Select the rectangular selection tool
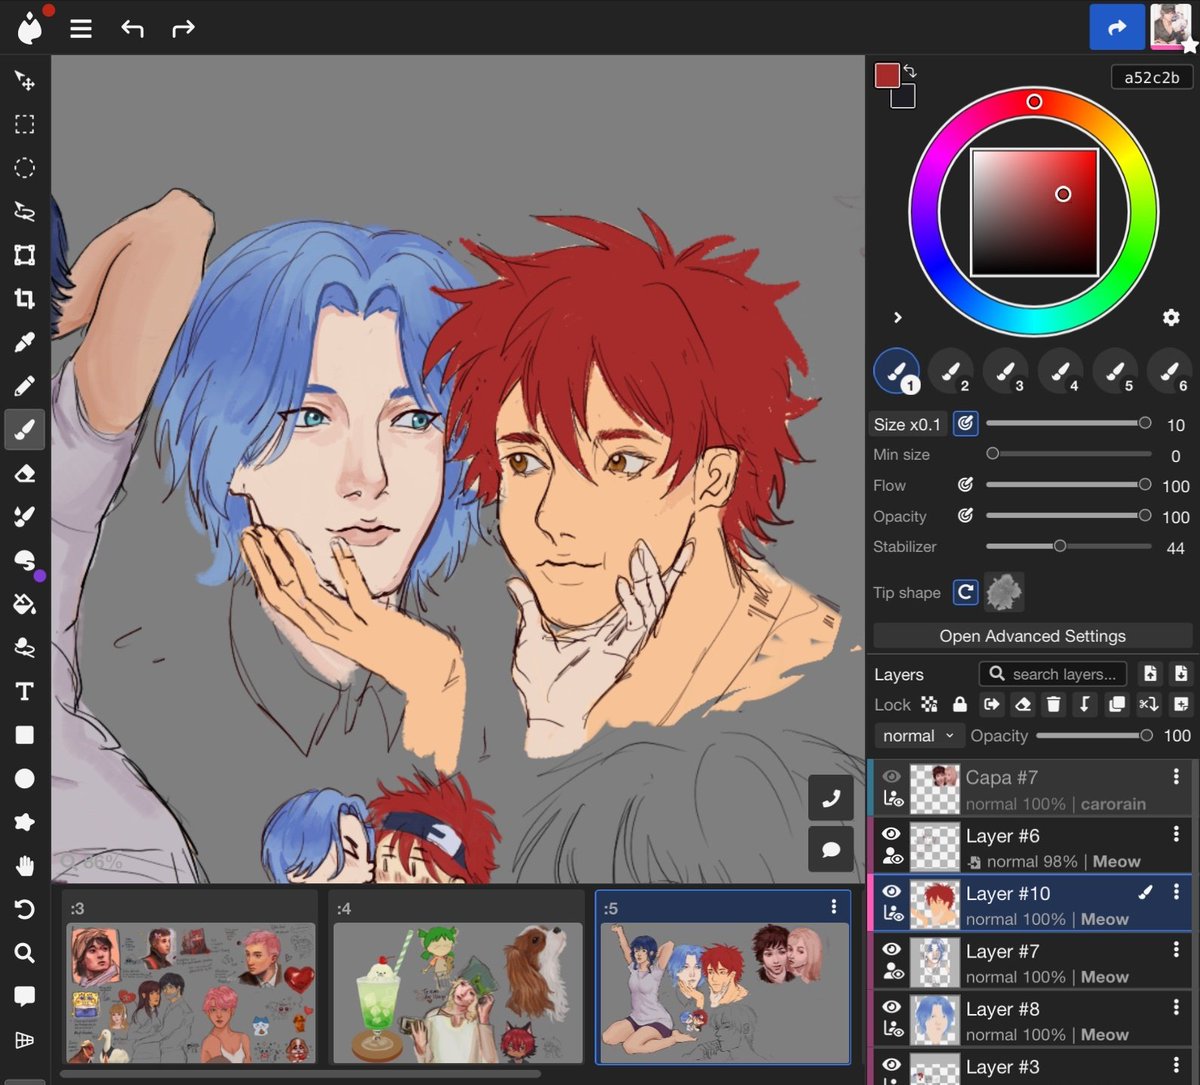 pyautogui.click(x=25, y=124)
